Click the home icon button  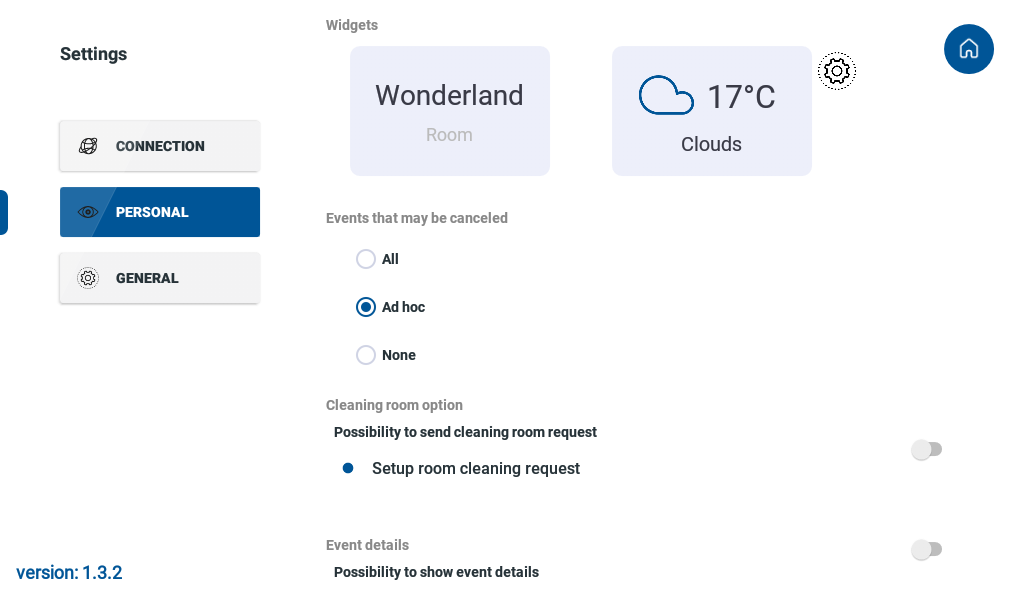[x=968, y=49]
